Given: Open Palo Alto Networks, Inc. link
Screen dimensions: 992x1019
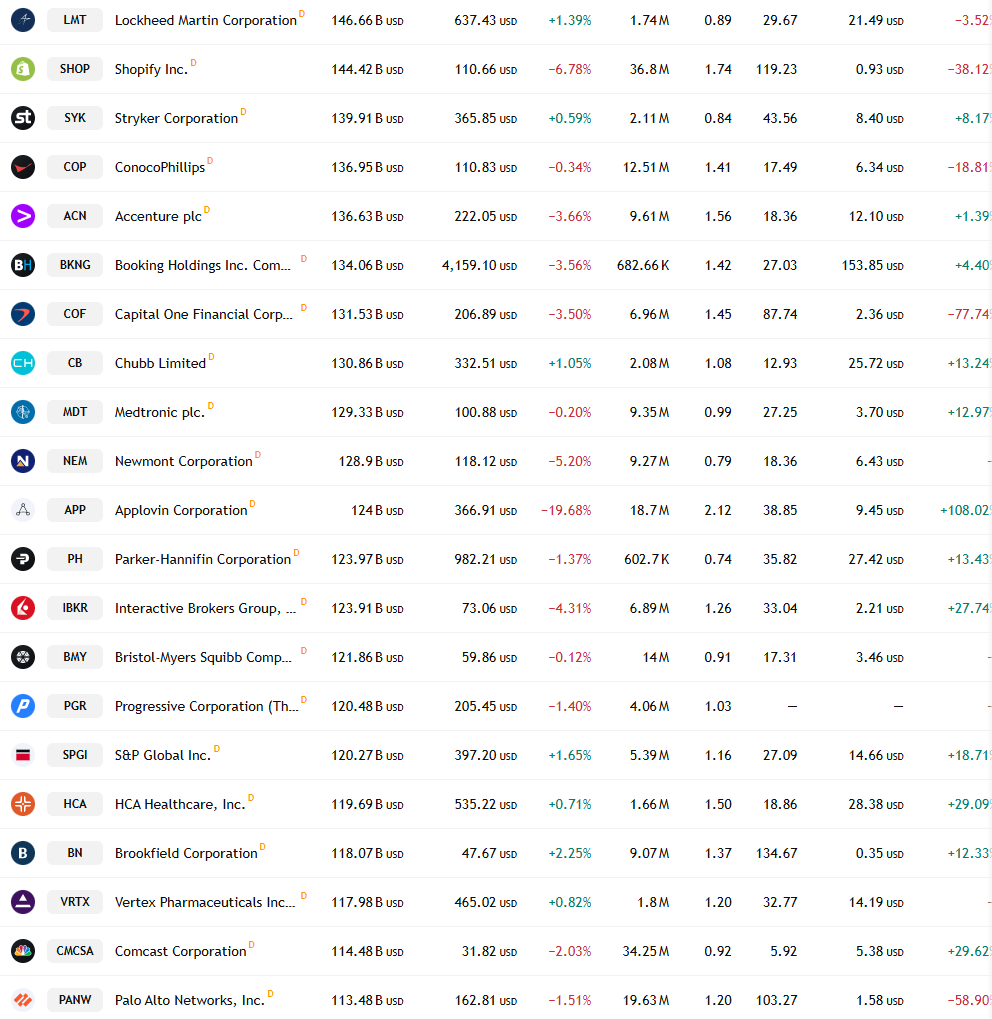Looking at the screenshot, I should click(x=190, y=1001).
